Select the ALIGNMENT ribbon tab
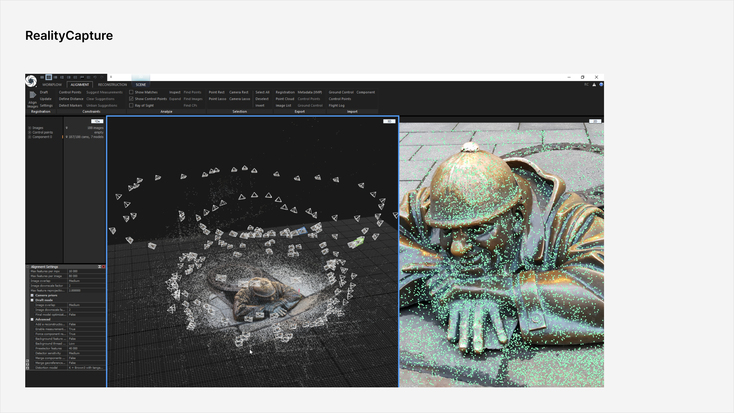The height and width of the screenshot is (413, 734). pyautogui.click(x=80, y=85)
